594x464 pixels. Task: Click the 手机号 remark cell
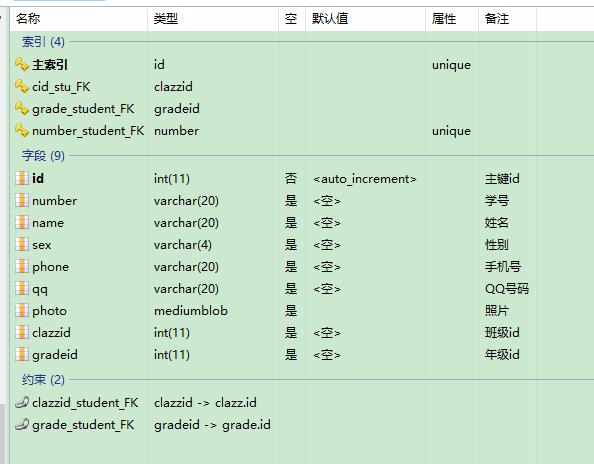click(x=503, y=266)
